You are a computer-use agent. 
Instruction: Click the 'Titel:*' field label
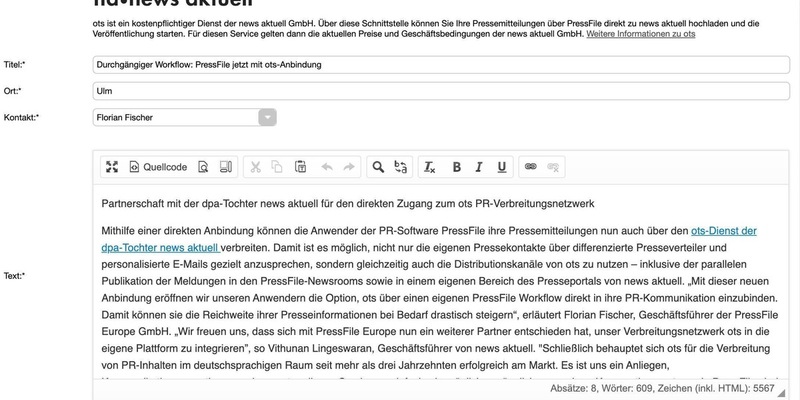(14, 65)
